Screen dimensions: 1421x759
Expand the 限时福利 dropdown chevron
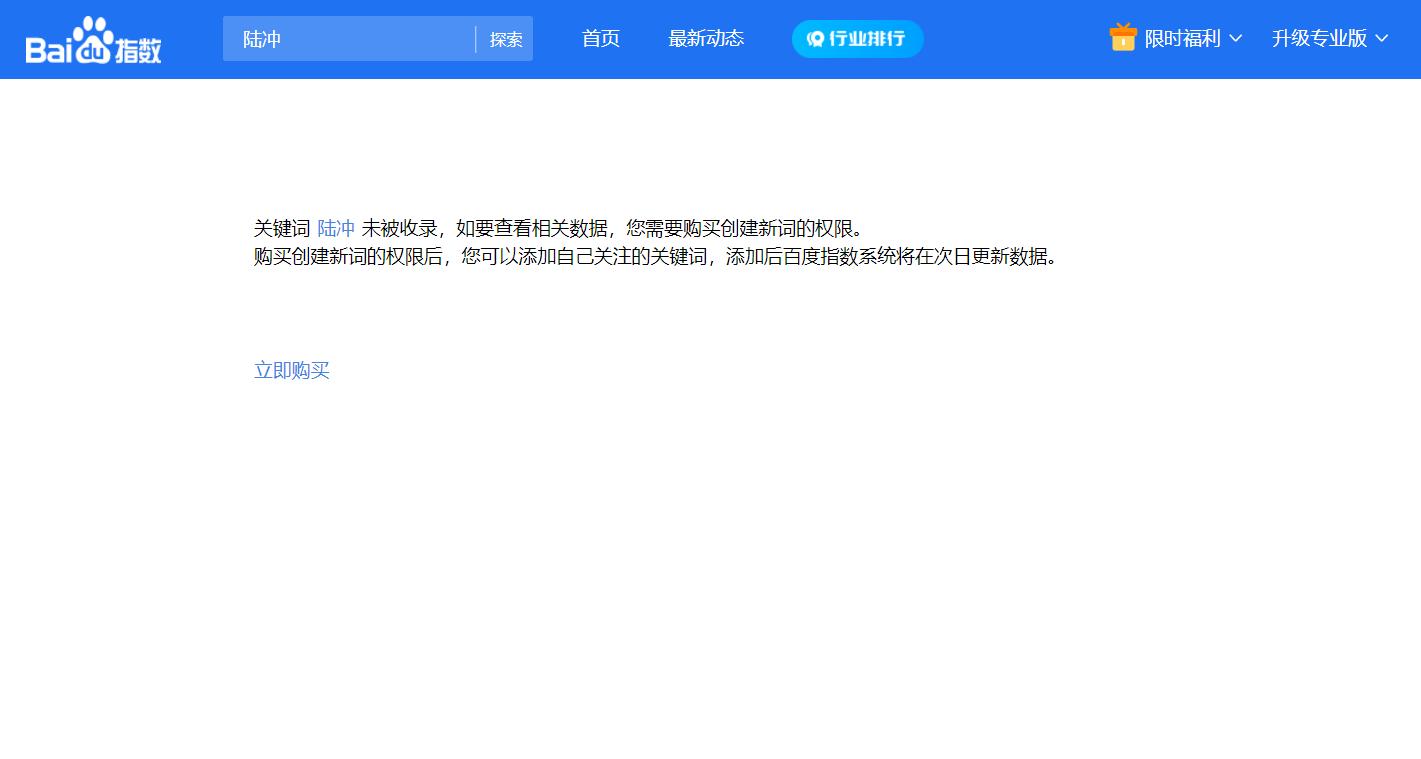click(x=1237, y=40)
